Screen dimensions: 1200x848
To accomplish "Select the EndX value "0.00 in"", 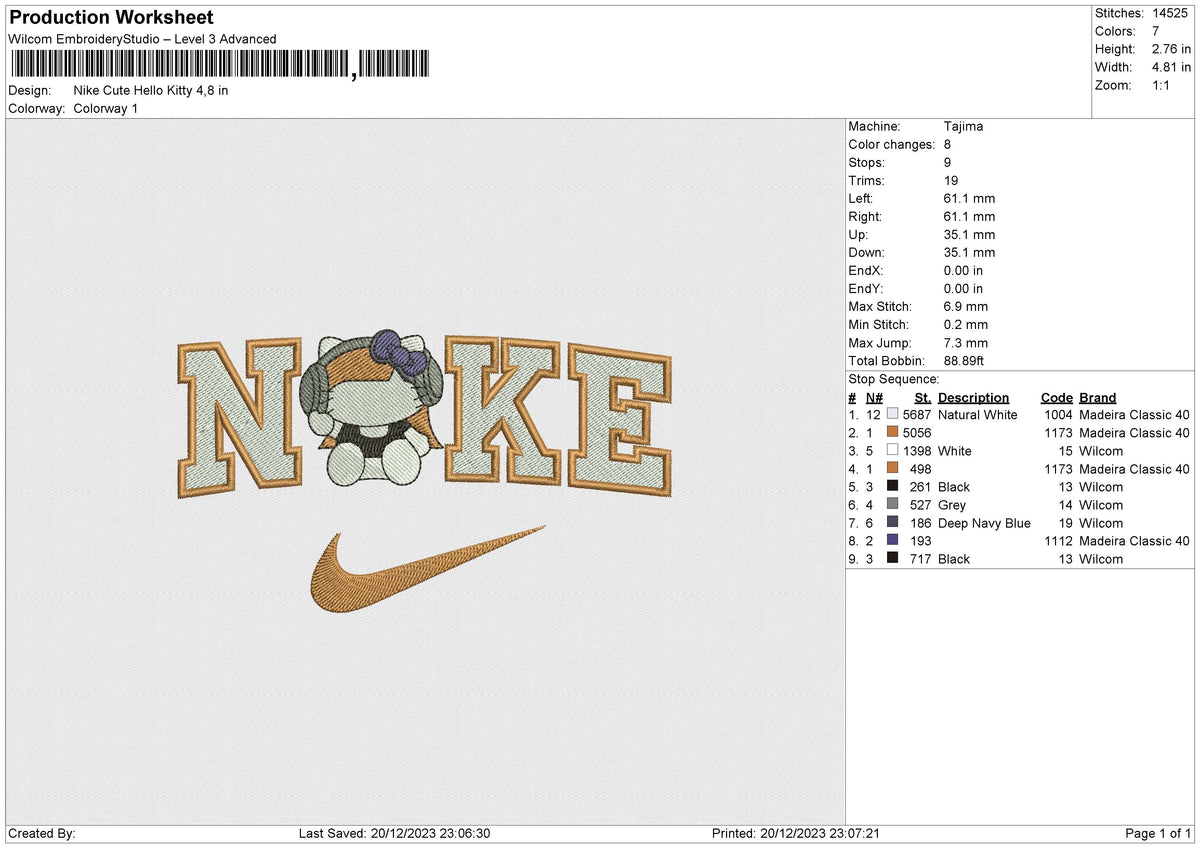I will (964, 271).
